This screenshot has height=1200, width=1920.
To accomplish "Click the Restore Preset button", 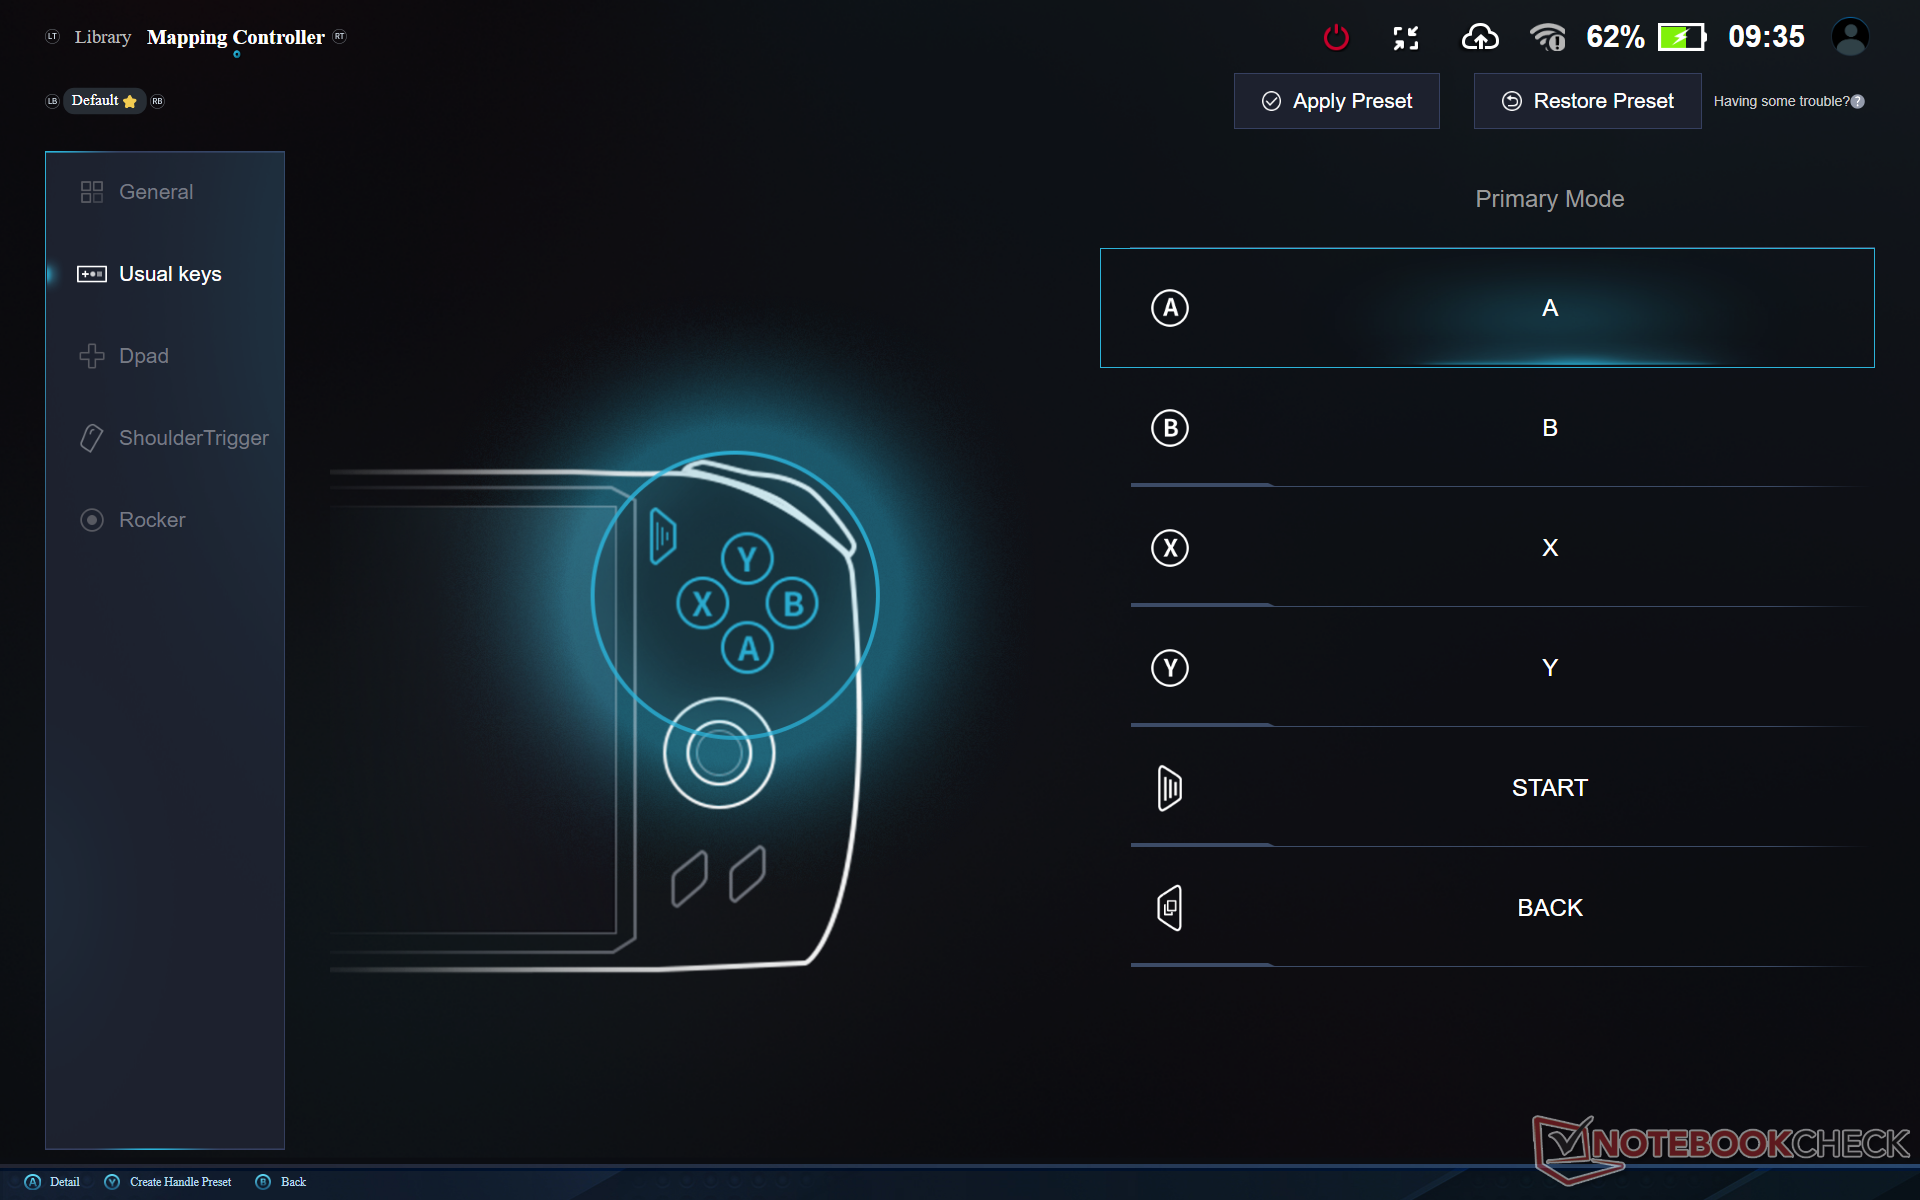I will click(x=1588, y=101).
